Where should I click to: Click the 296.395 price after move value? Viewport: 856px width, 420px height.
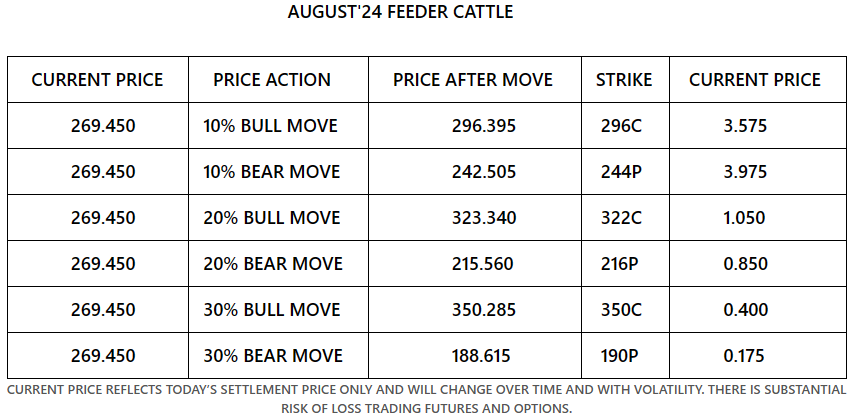click(474, 126)
